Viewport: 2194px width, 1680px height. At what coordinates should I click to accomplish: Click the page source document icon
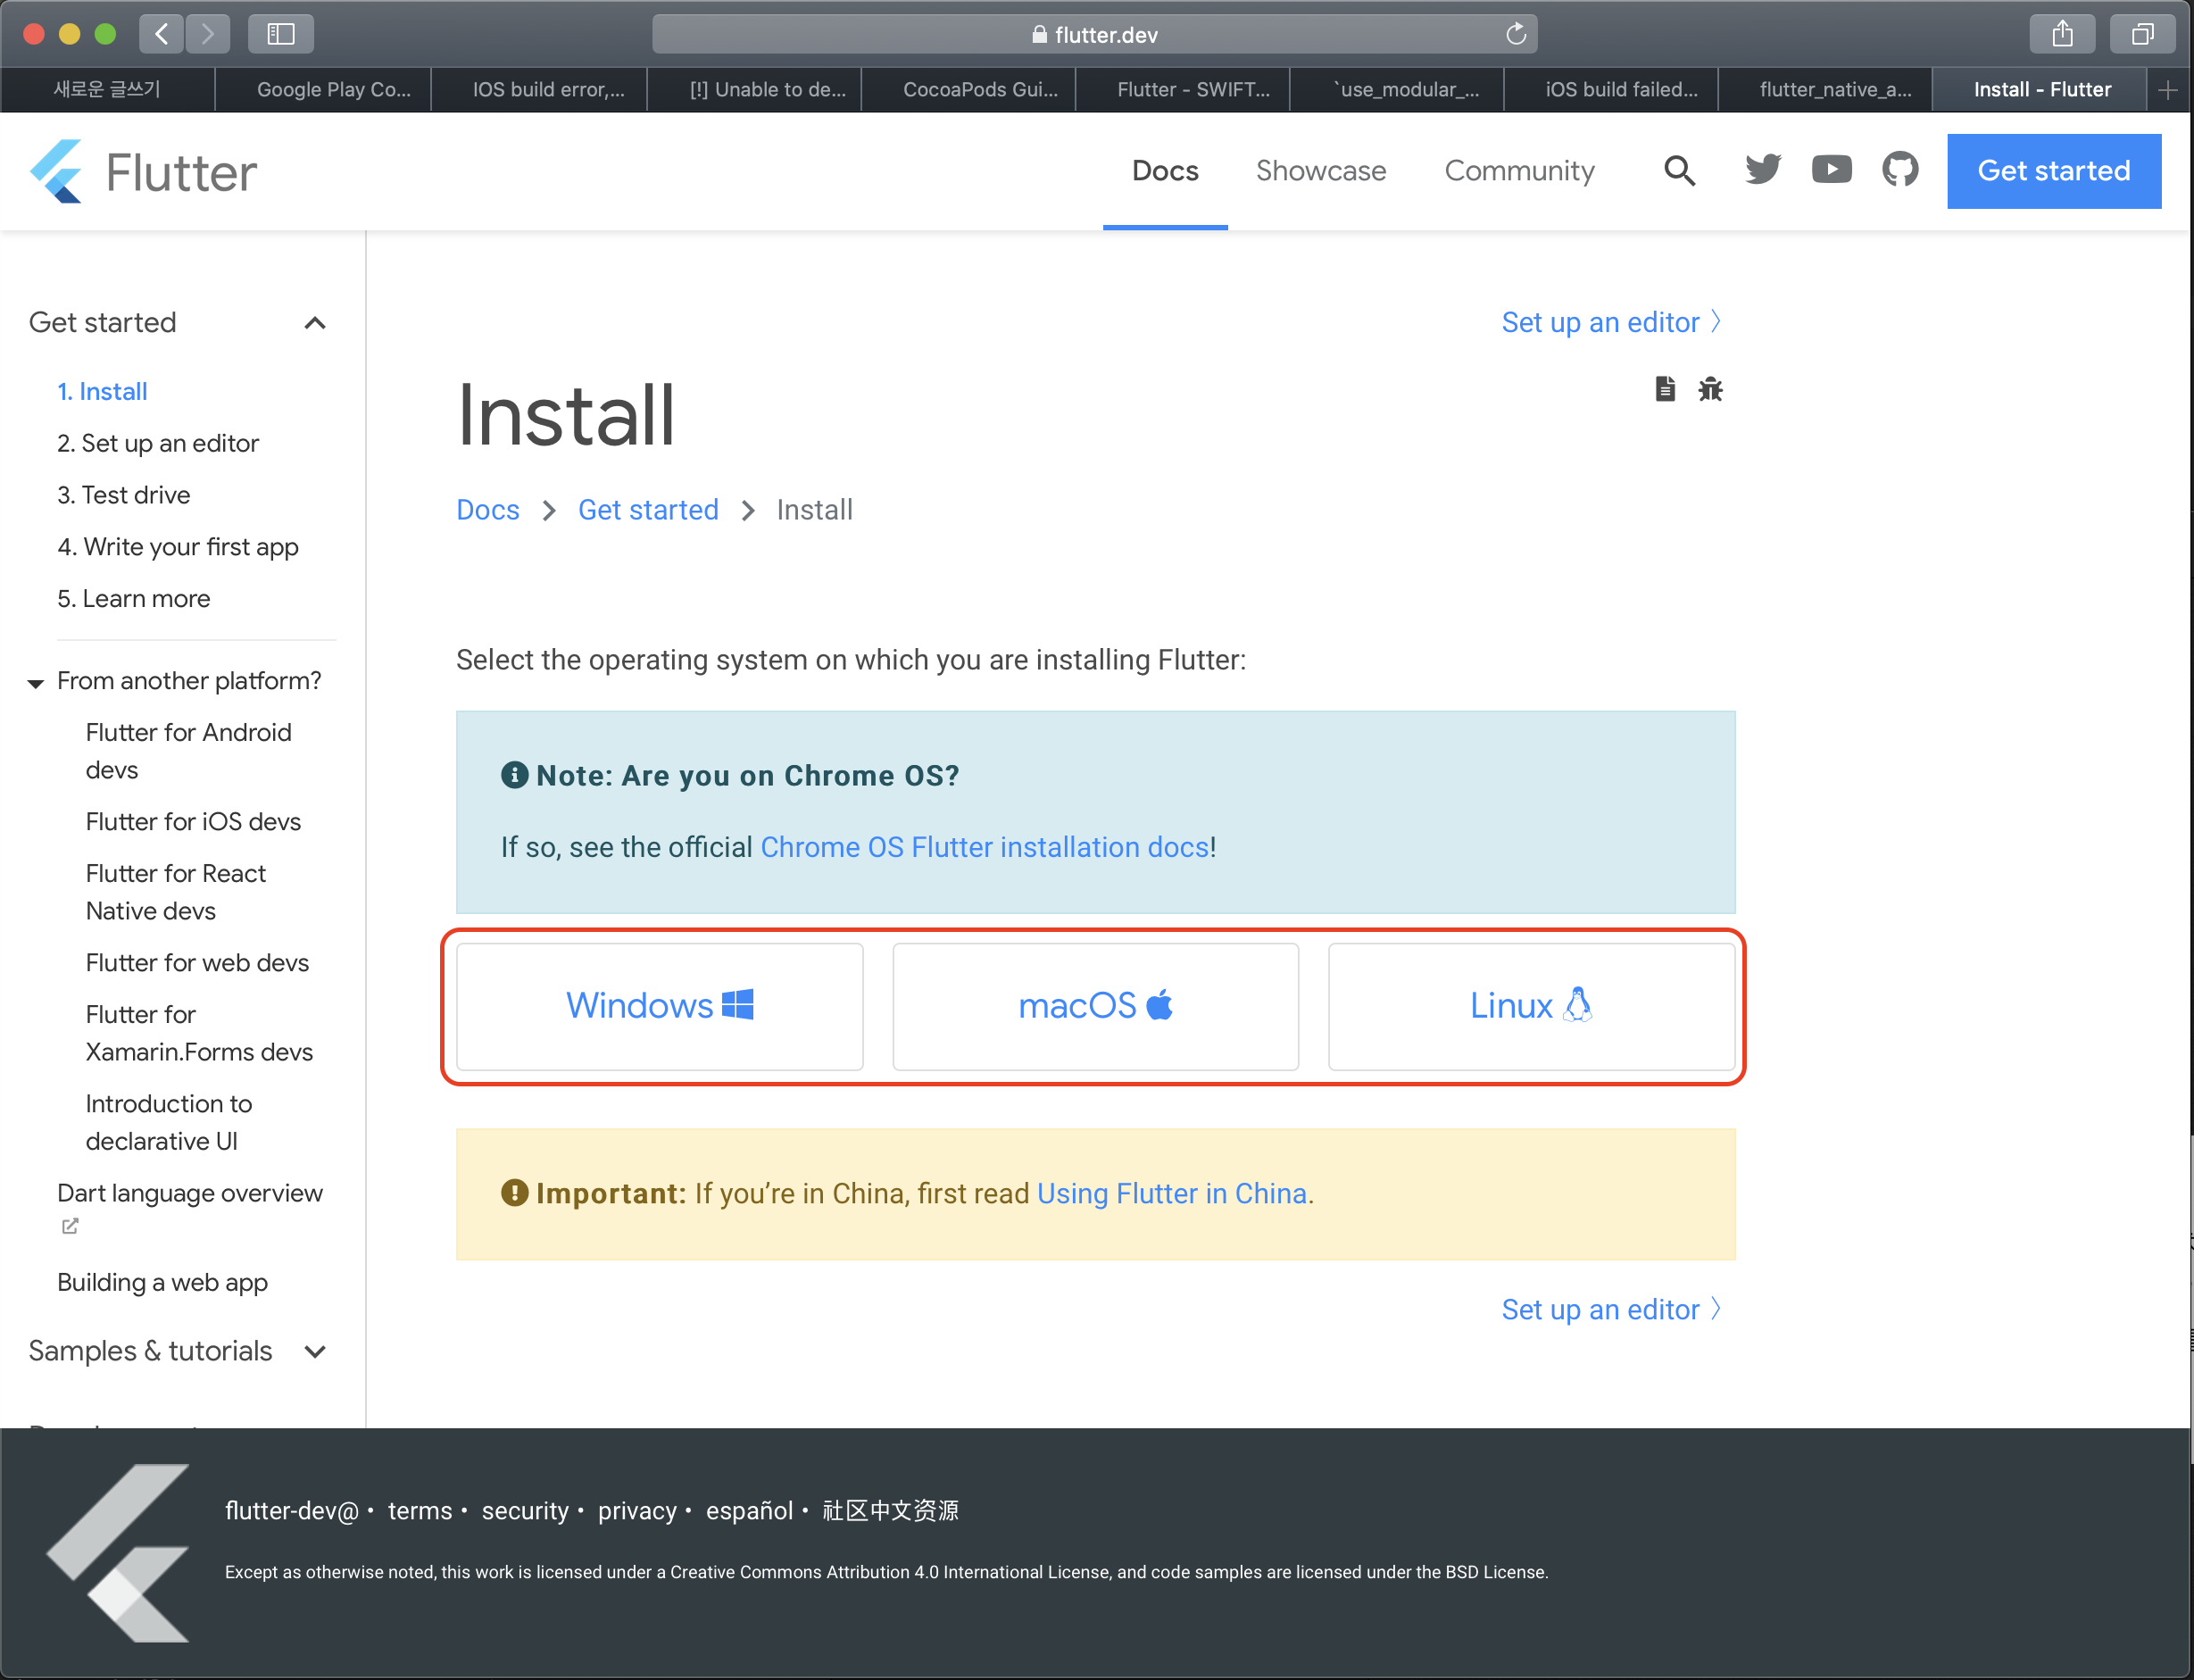point(1664,389)
